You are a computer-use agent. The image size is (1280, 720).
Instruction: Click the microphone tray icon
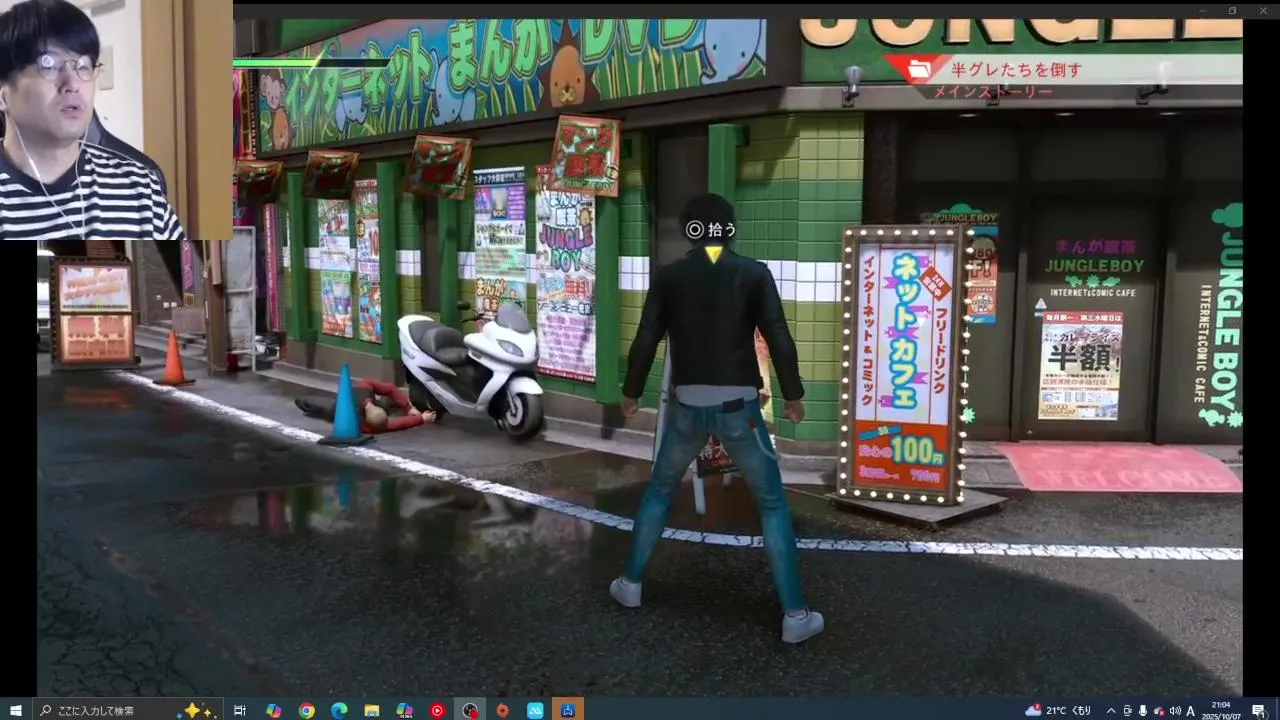[1143, 710]
